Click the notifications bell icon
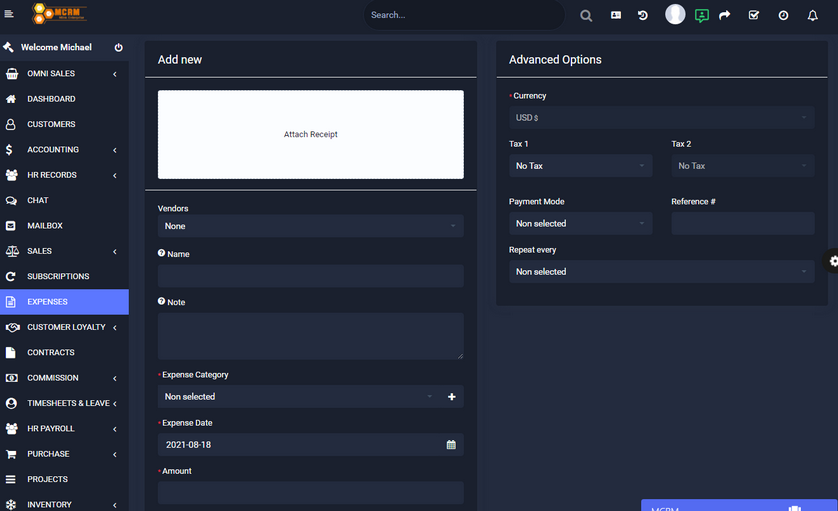The height and width of the screenshot is (511, 838). [x=812, y=15]
